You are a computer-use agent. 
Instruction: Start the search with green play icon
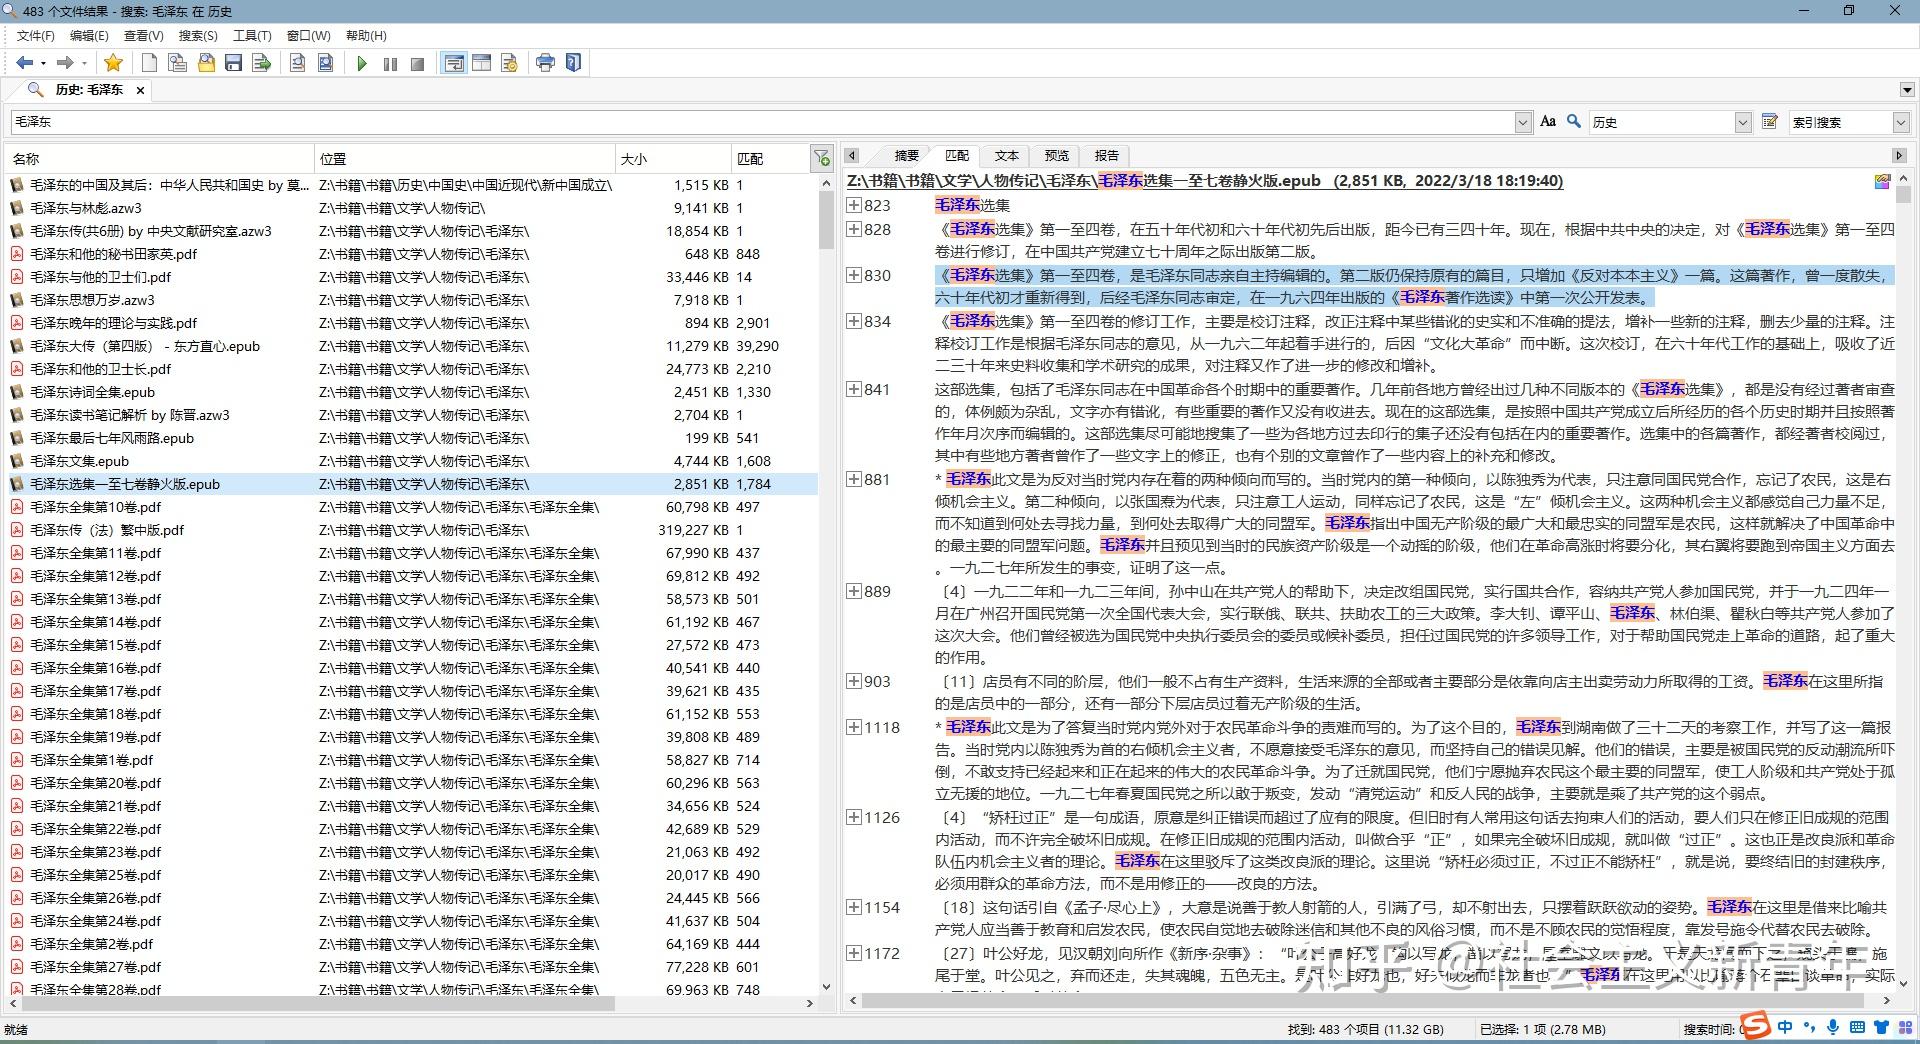pos(362,62)
